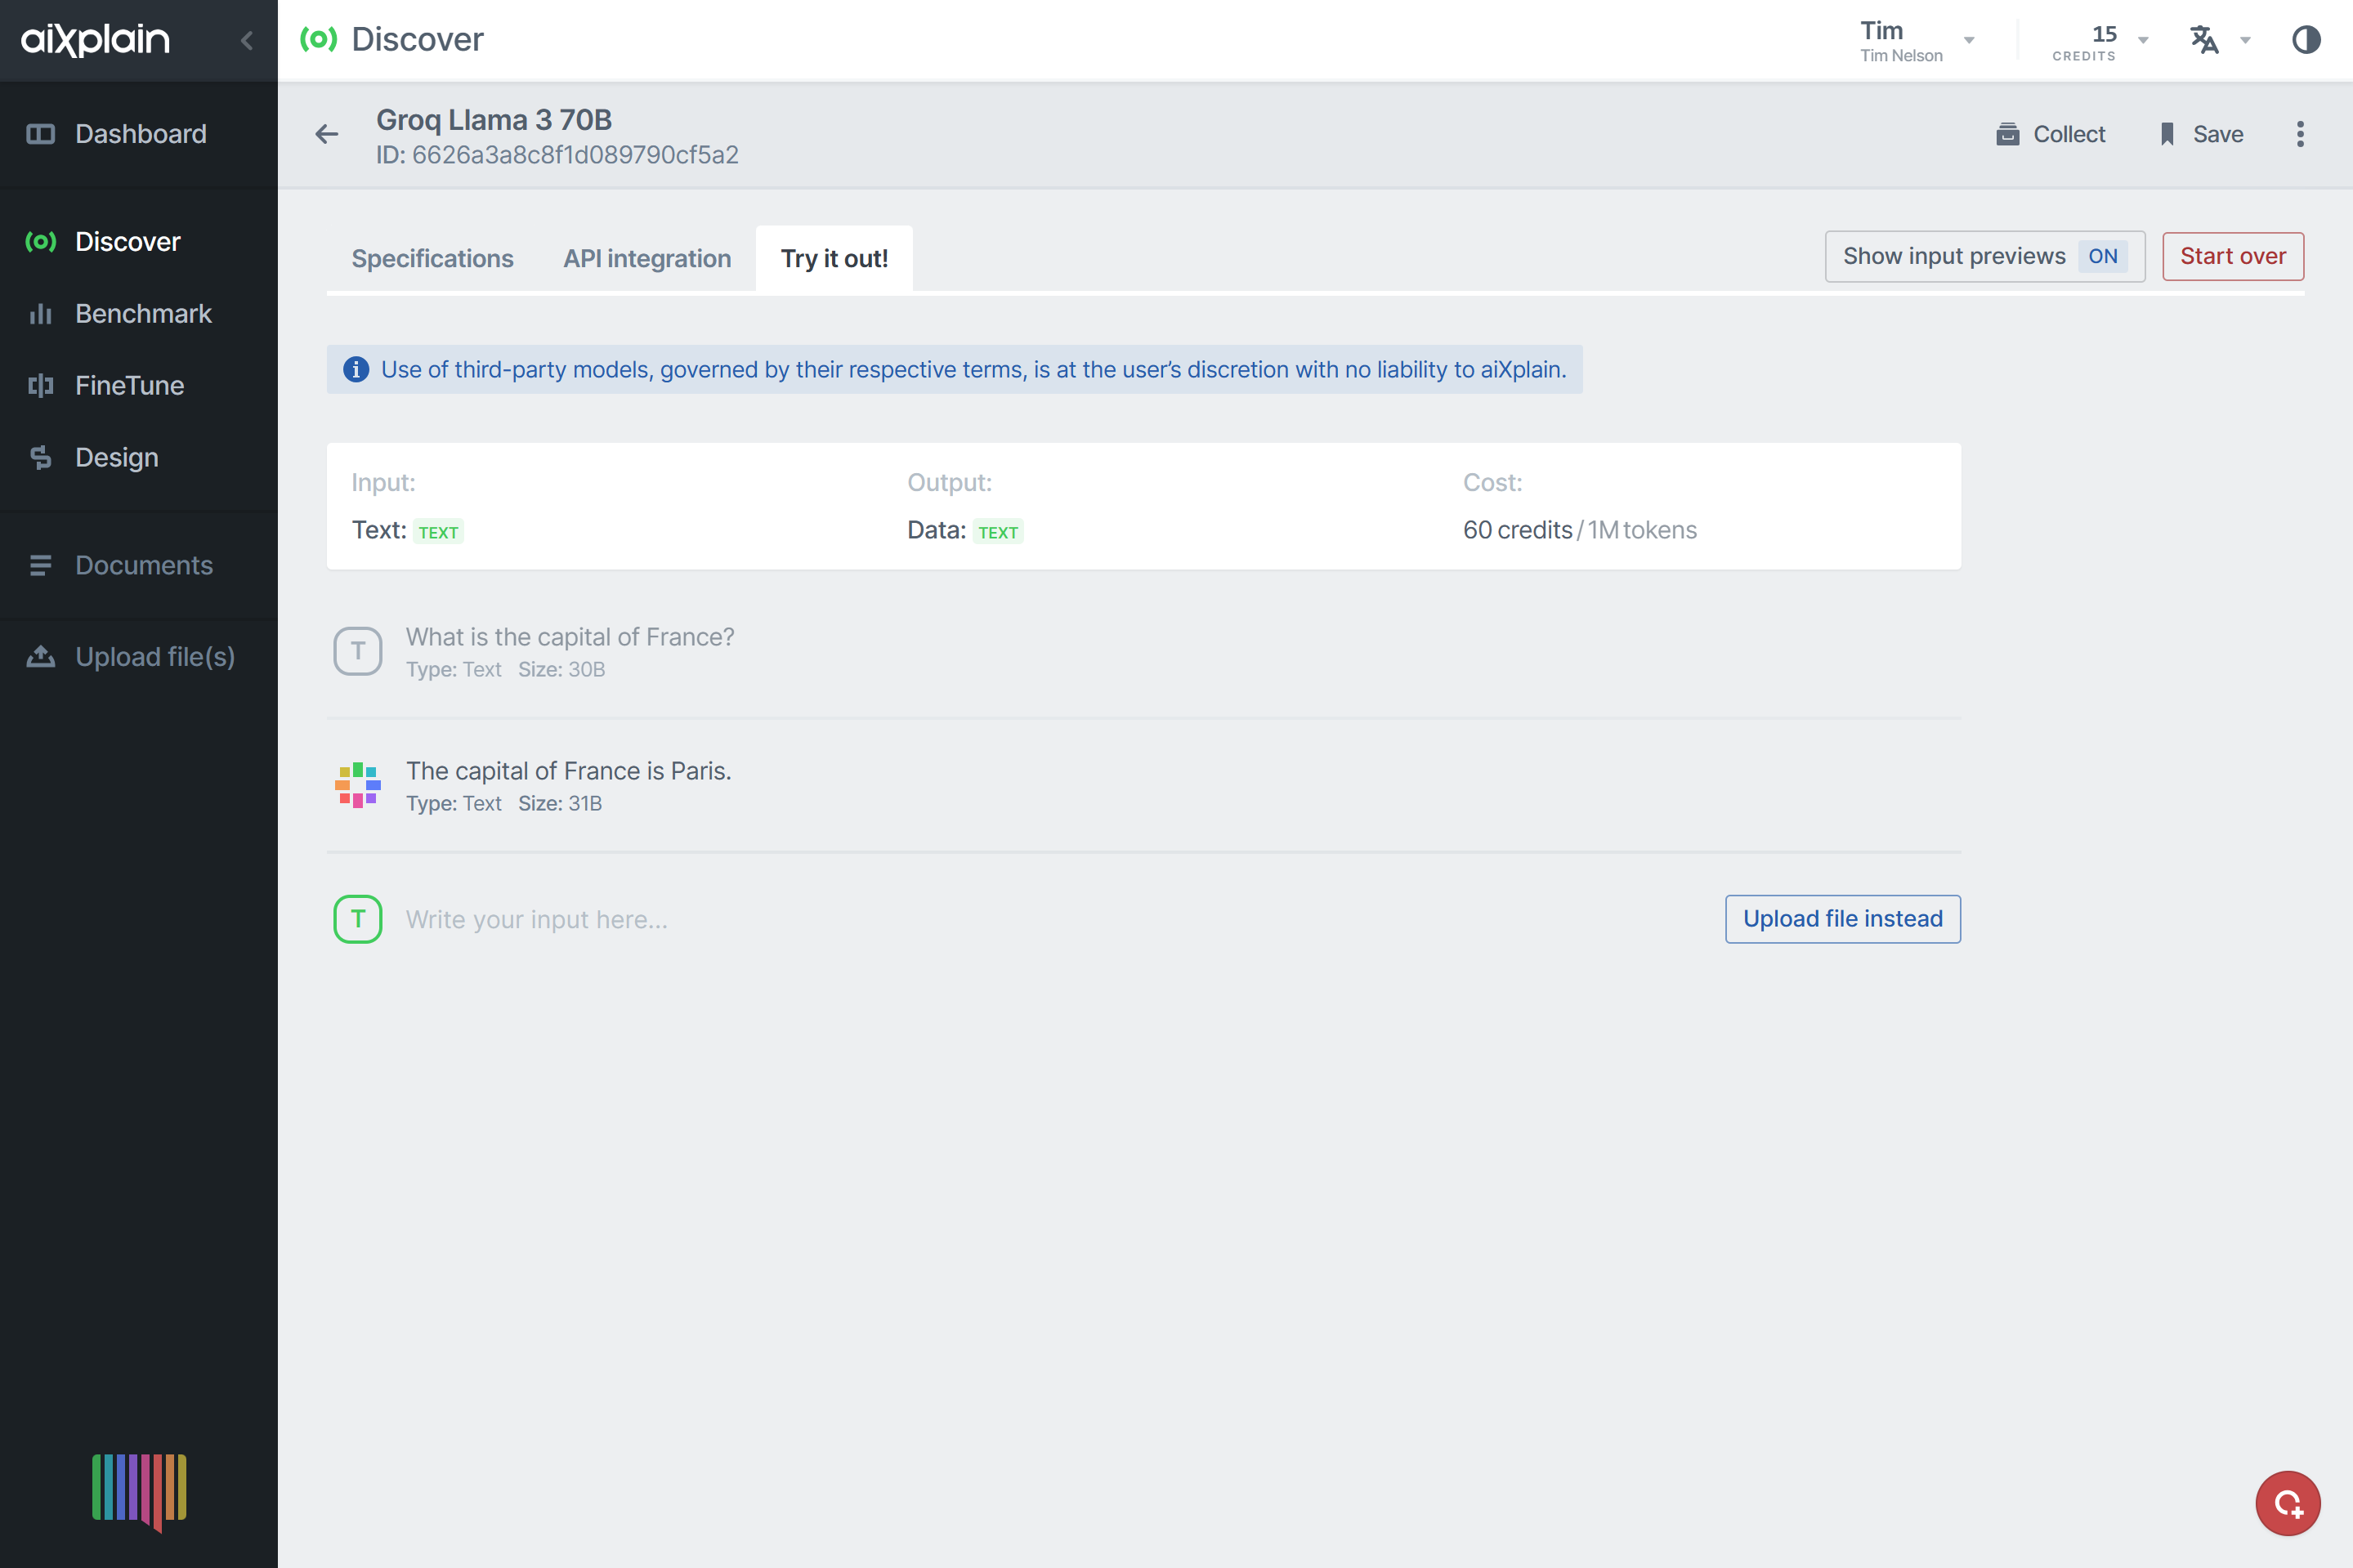Click the Documents lines icon
2353x1568 pixels.
40,566
